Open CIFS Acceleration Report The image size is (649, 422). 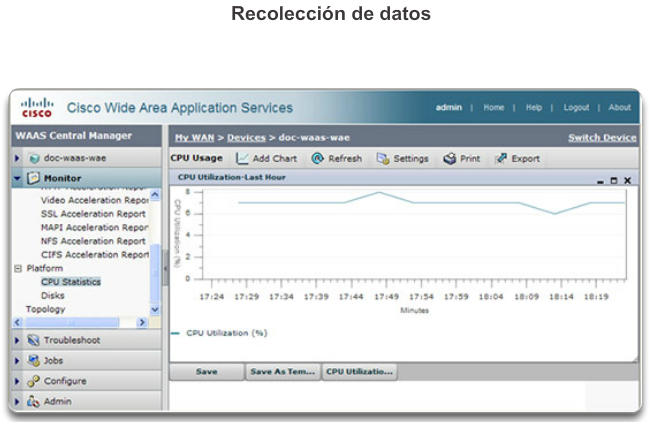95,255
